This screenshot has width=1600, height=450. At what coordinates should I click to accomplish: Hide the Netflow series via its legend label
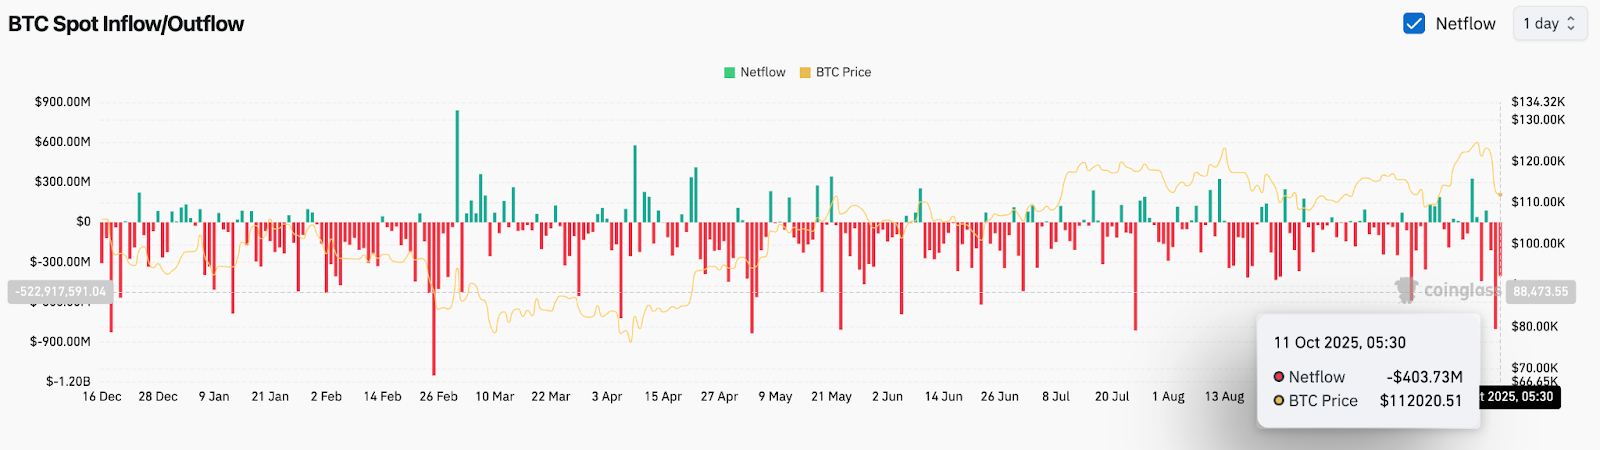click(762, 72)
